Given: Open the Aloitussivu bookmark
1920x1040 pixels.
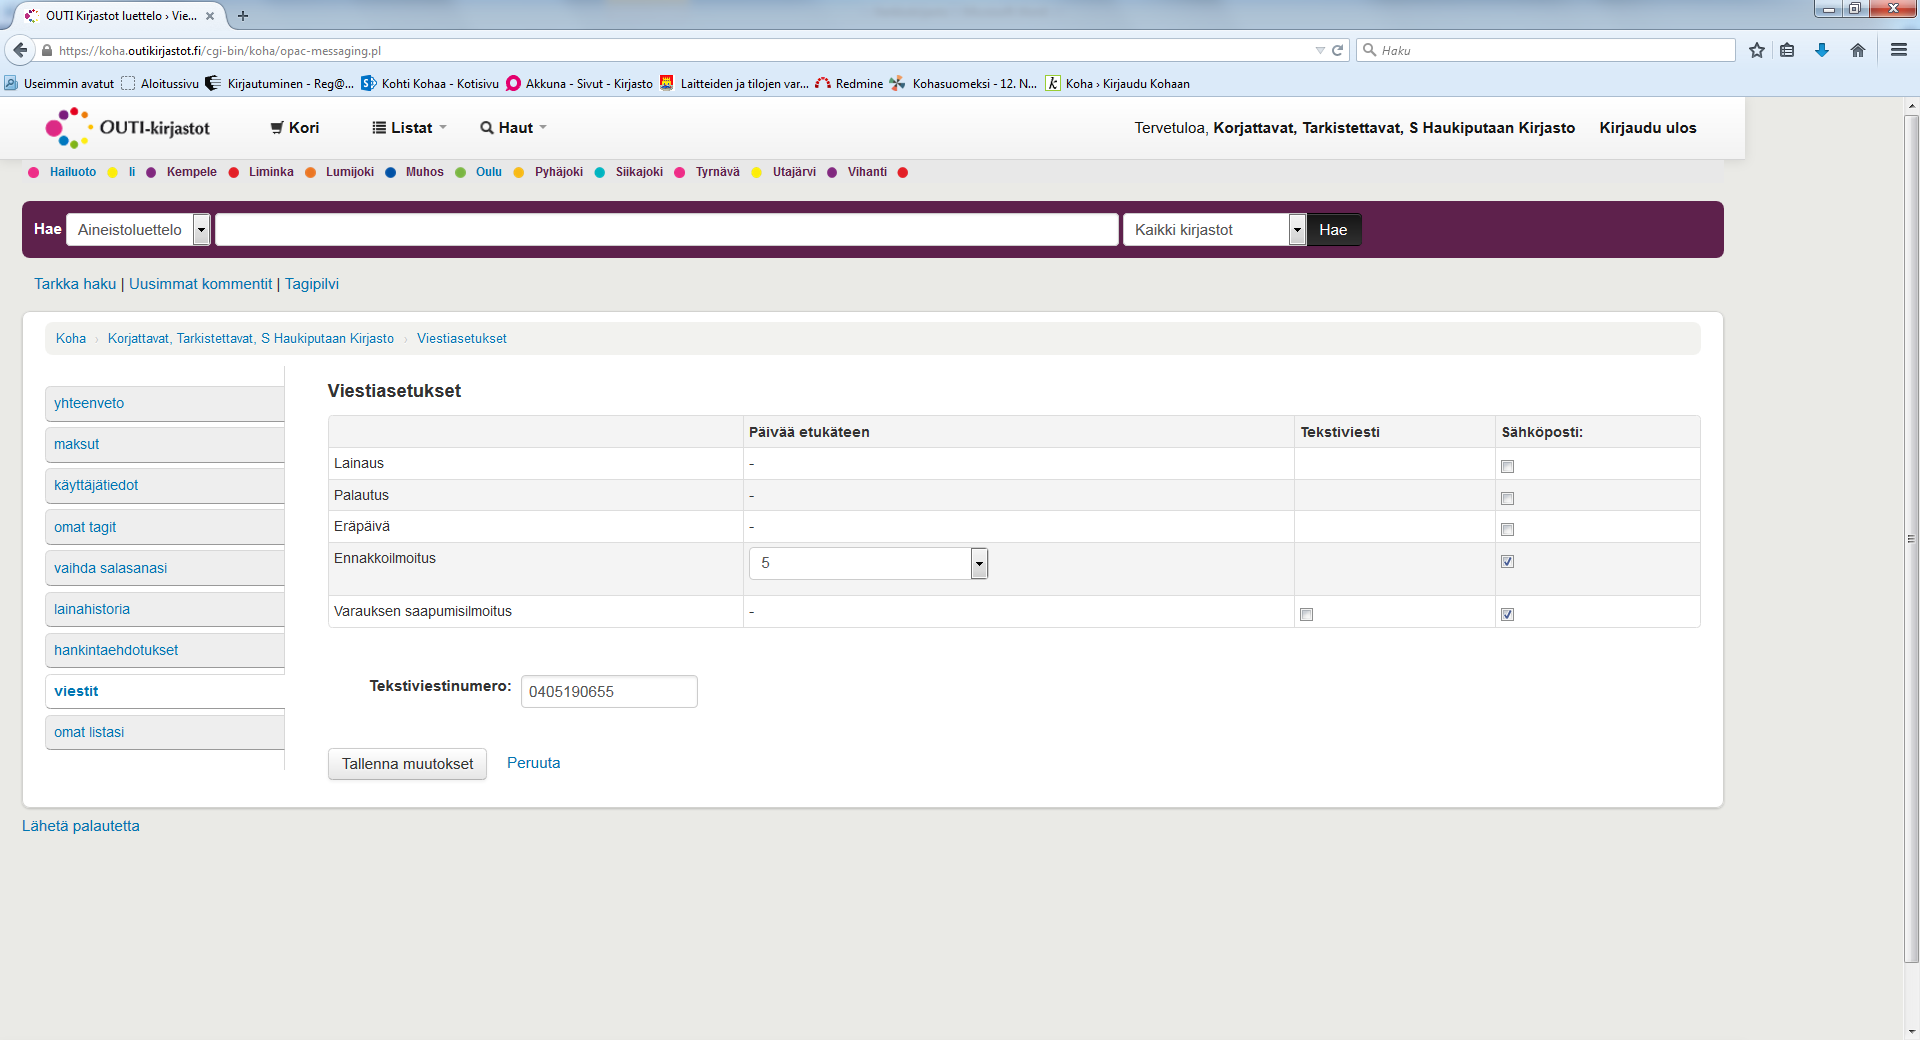Looking at the screenshot, I should tap(160, 84).
